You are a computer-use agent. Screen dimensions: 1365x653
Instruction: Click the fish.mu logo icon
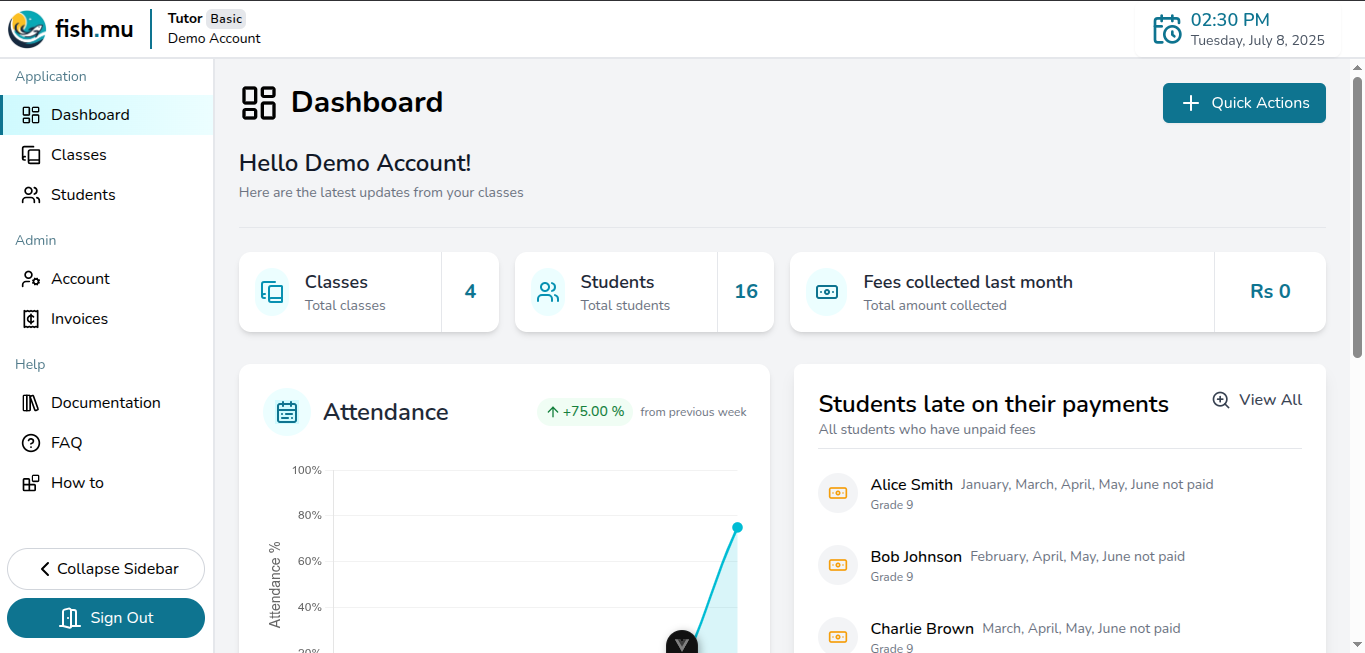click(27, 29)
